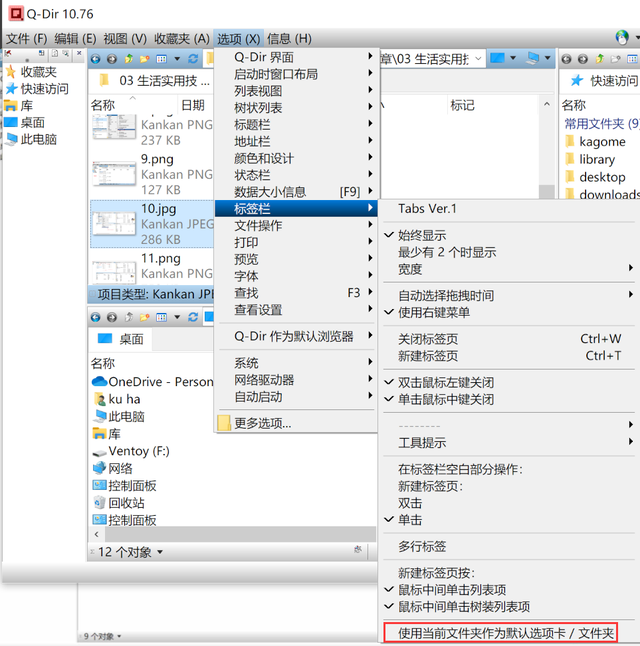Open the 12 个对象 status dropdown
This screenshot has width=640, height=646.
coord(160,552)
